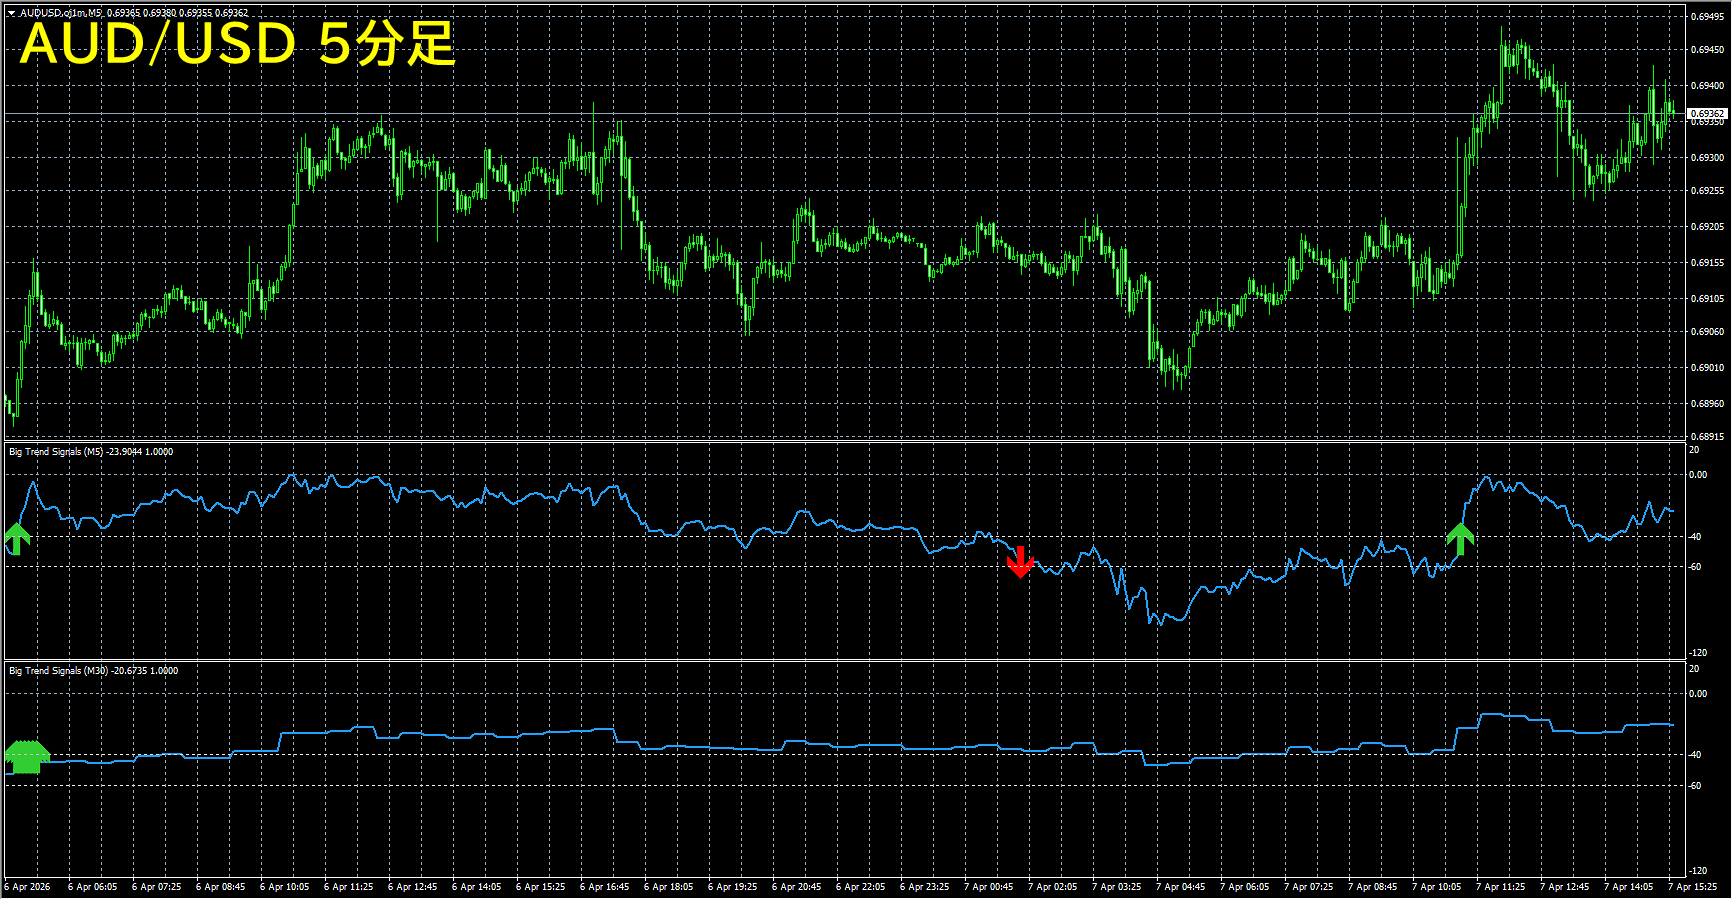
Task: Click the 7 Apr 10:05 time label
Action: click(x=1436, y=887)
